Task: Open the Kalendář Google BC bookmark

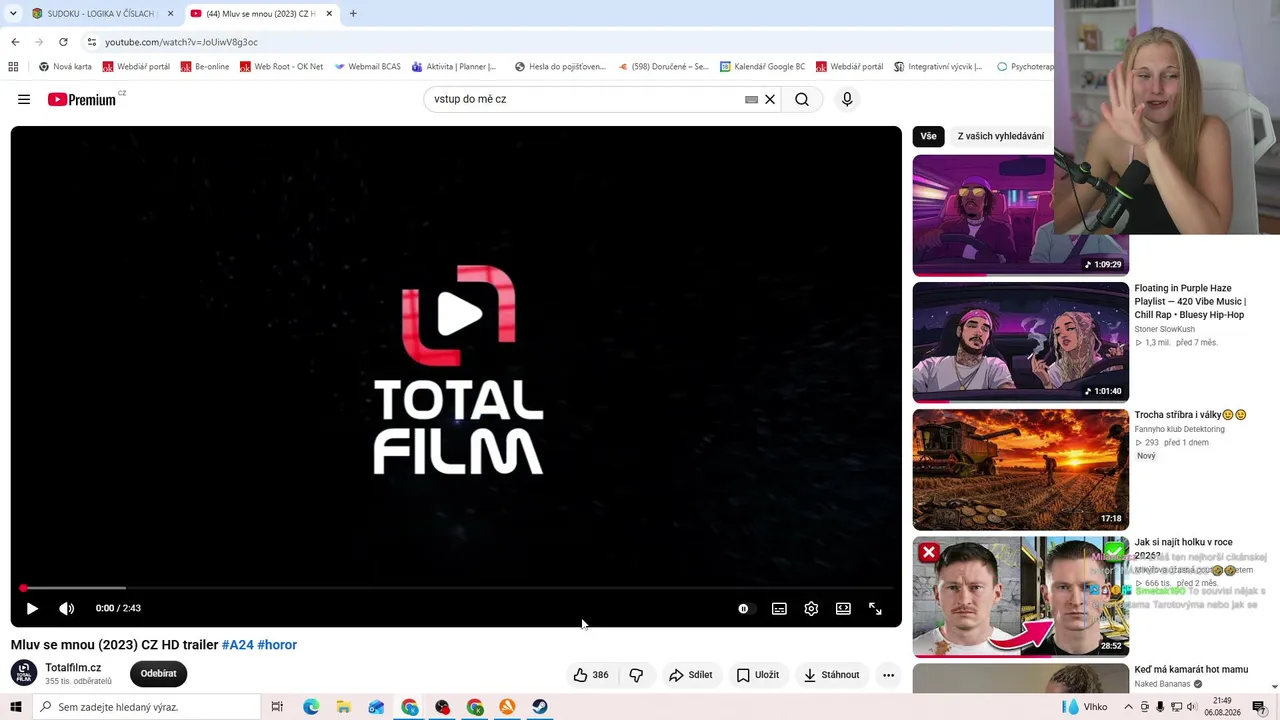Action: click(x=762, y=67)
